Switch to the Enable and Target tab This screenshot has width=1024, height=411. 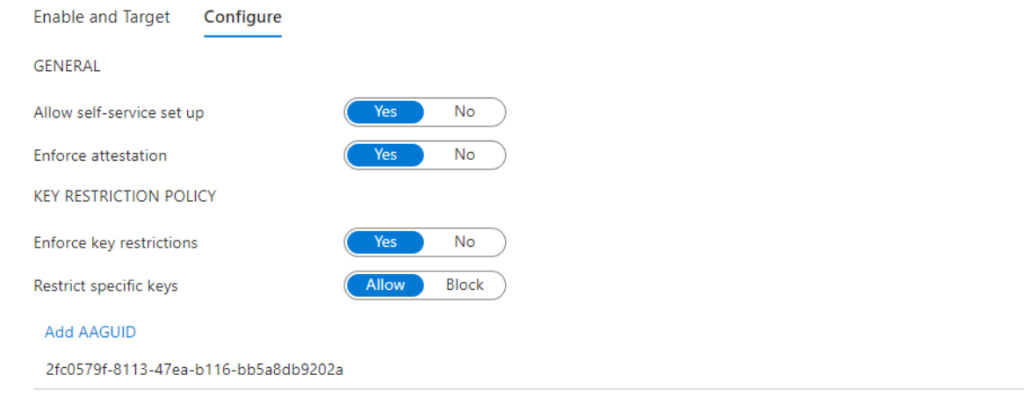101,17
